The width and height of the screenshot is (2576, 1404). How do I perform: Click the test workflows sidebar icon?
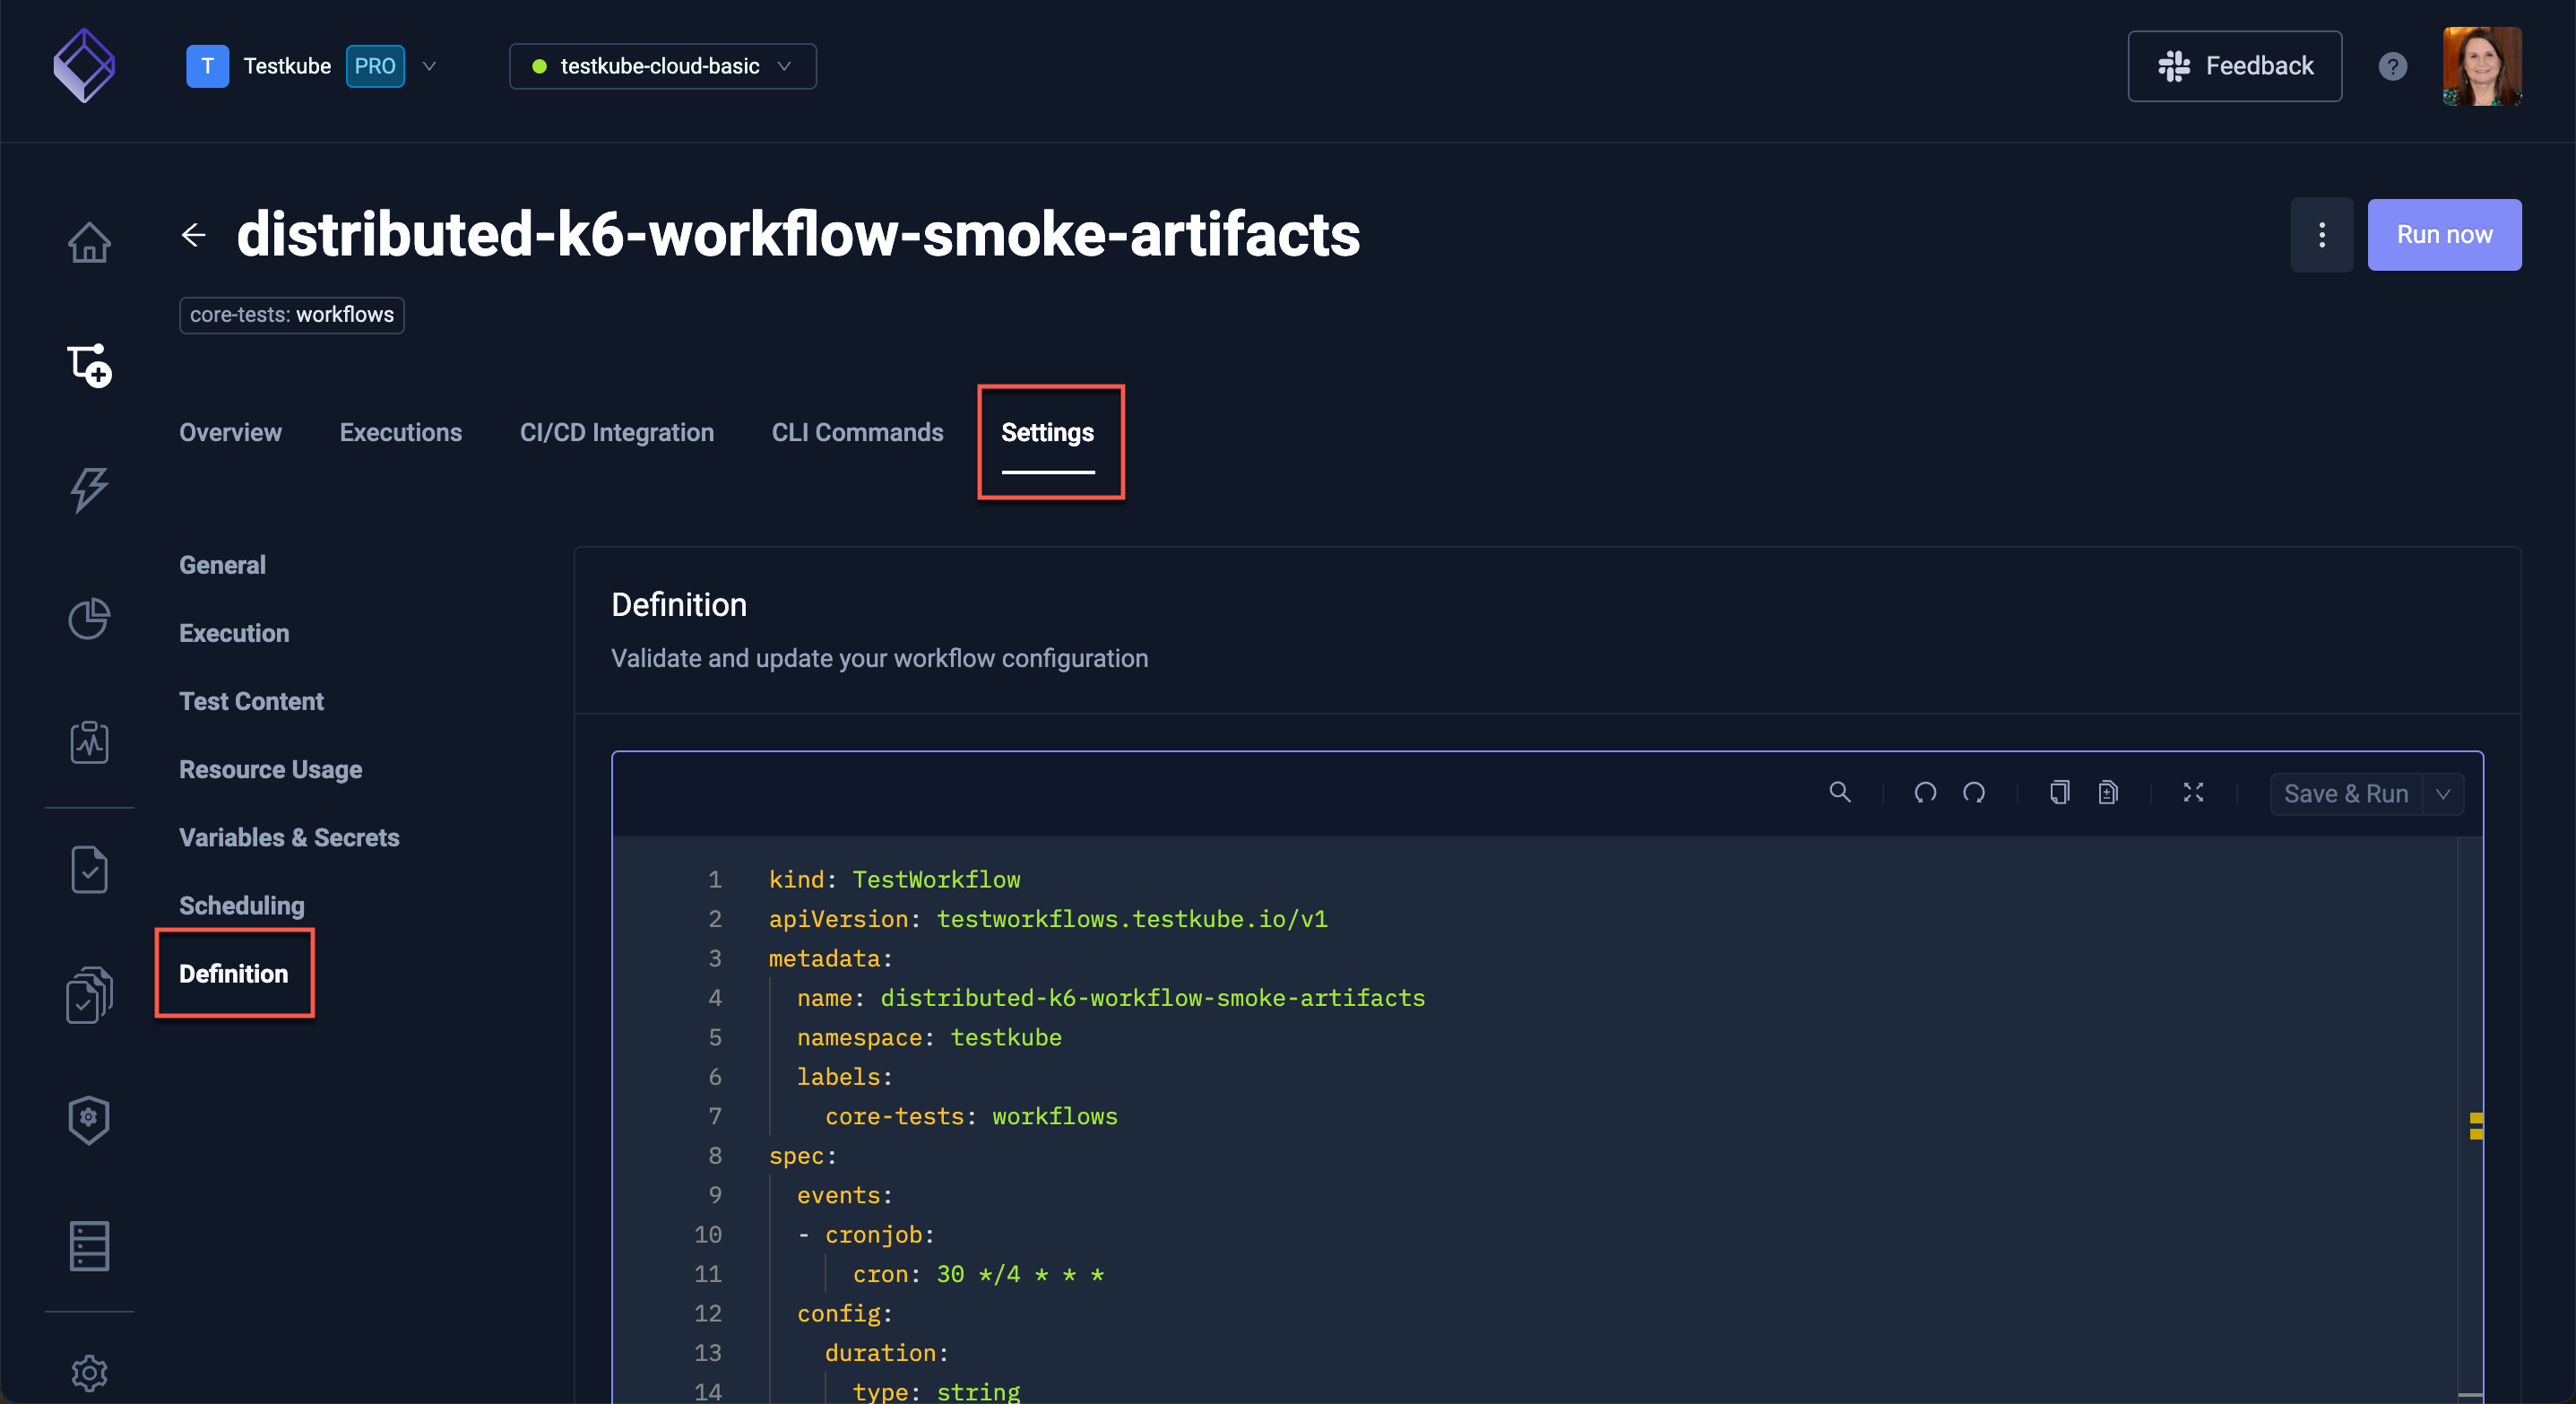[89, 366]
